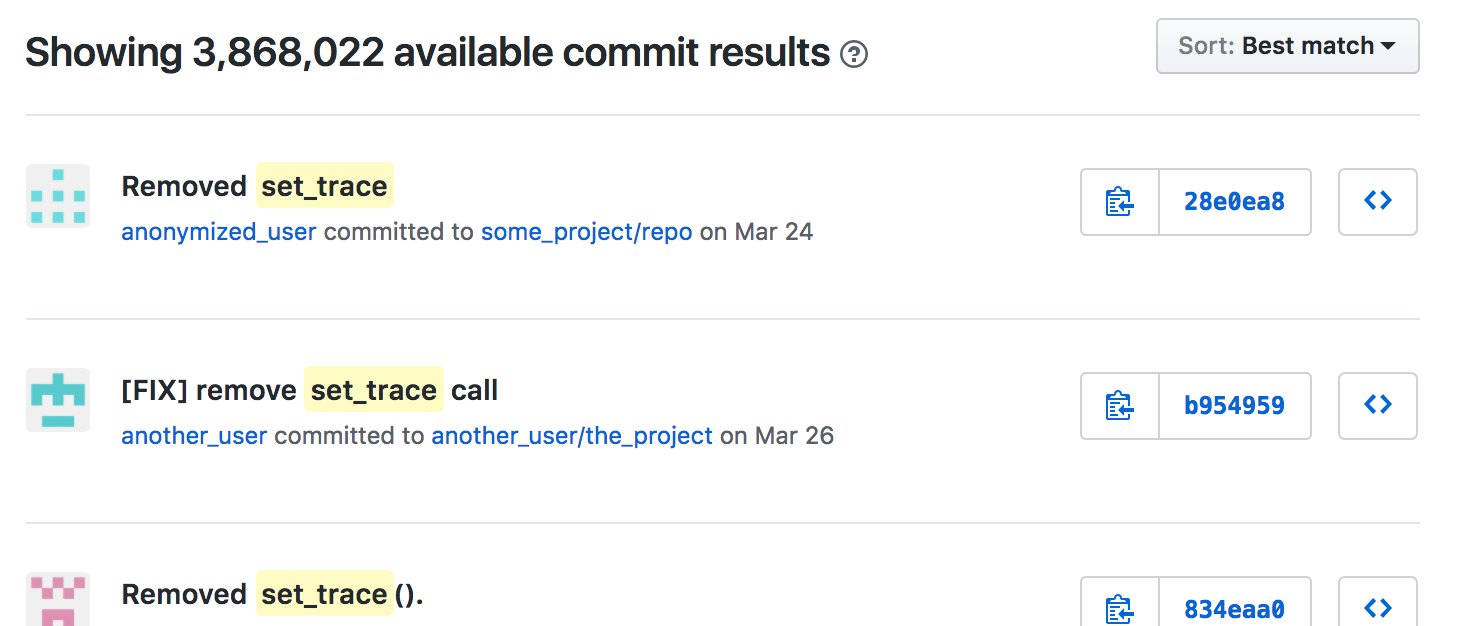Image resolution: width=1460 pixels, height=626 pixels.
Task: Go to another_user/the_project repository
Action: (571, 436)
